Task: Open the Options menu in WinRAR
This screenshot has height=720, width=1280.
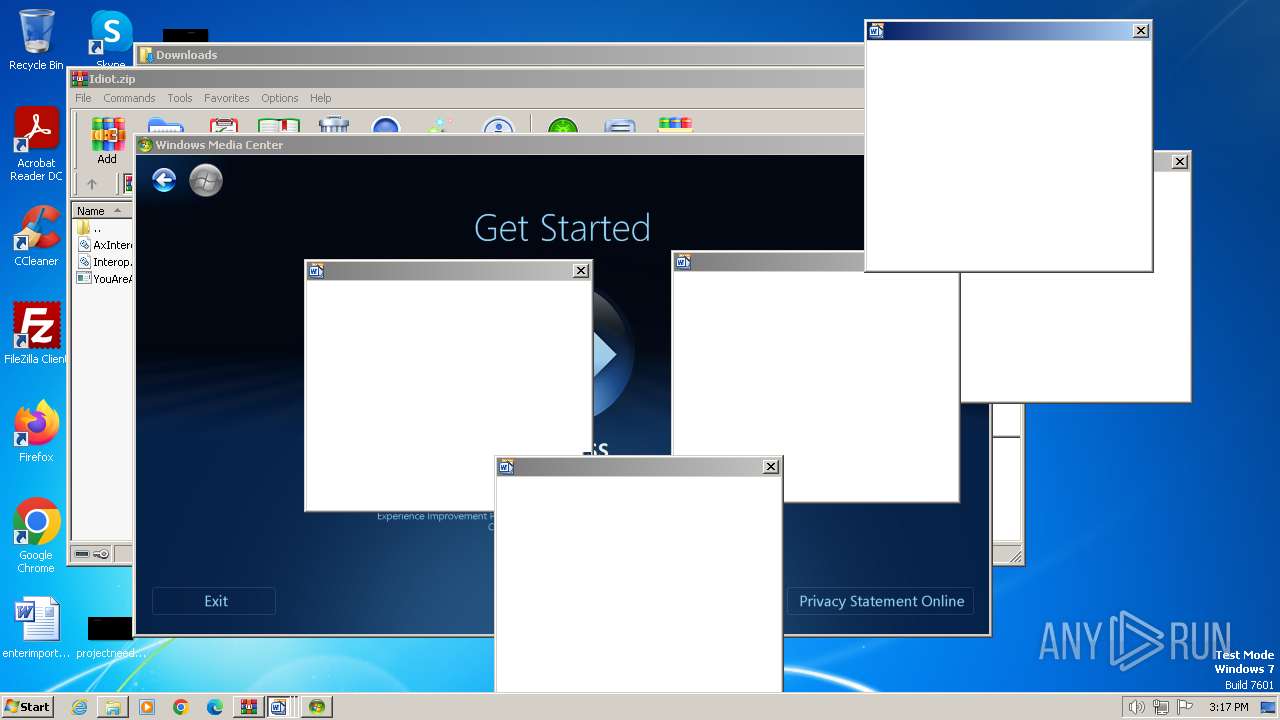Action: 280,98
